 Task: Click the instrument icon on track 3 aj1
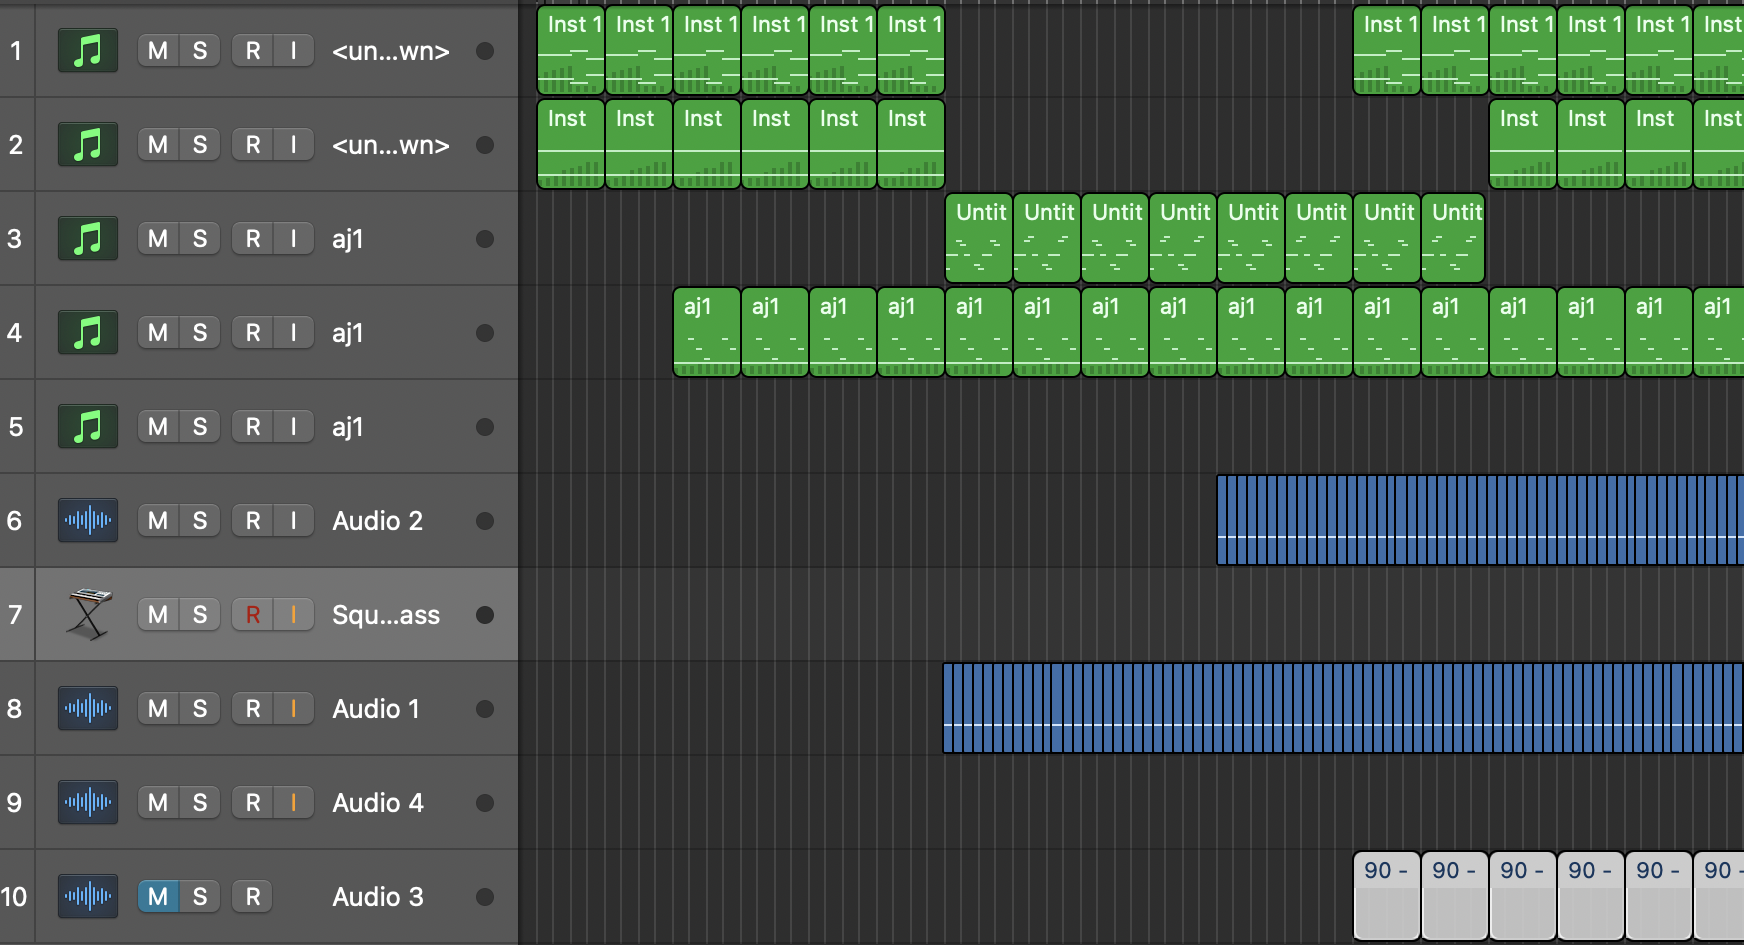88,239
